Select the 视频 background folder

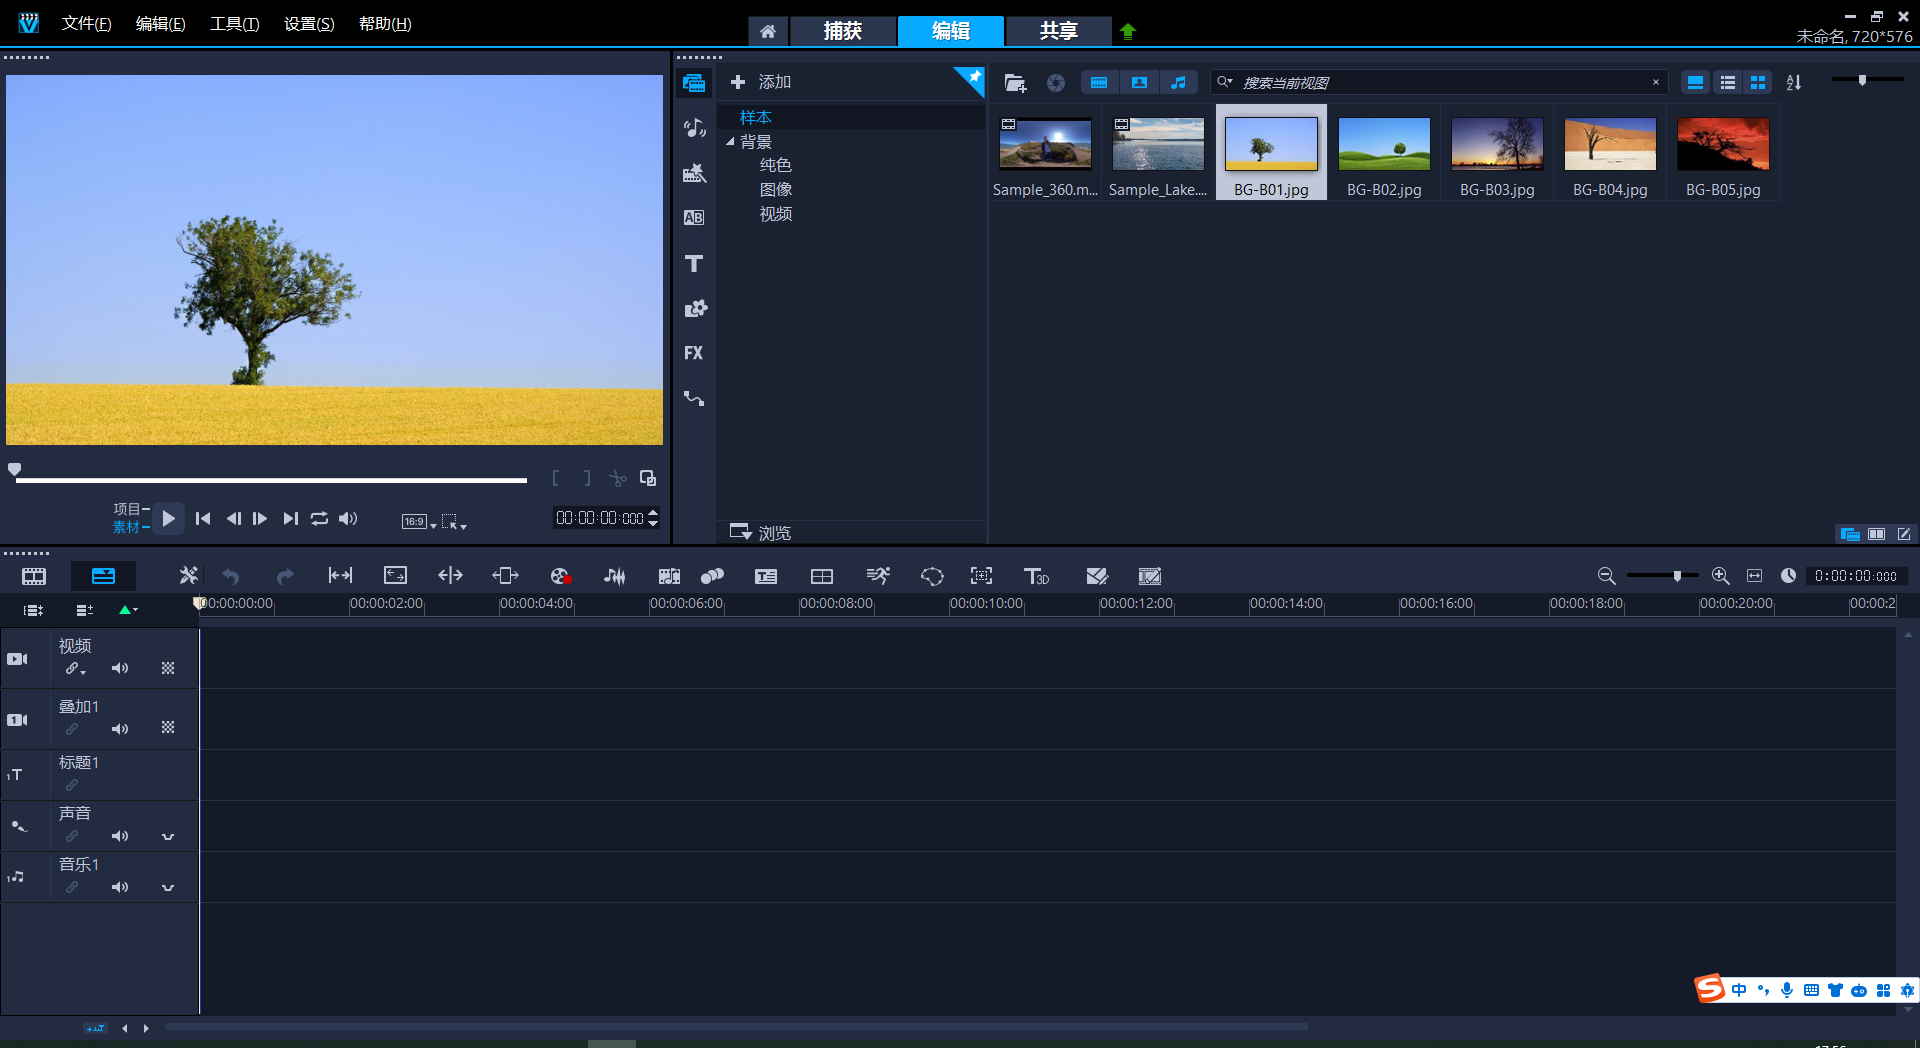click(x=775, y=214)
